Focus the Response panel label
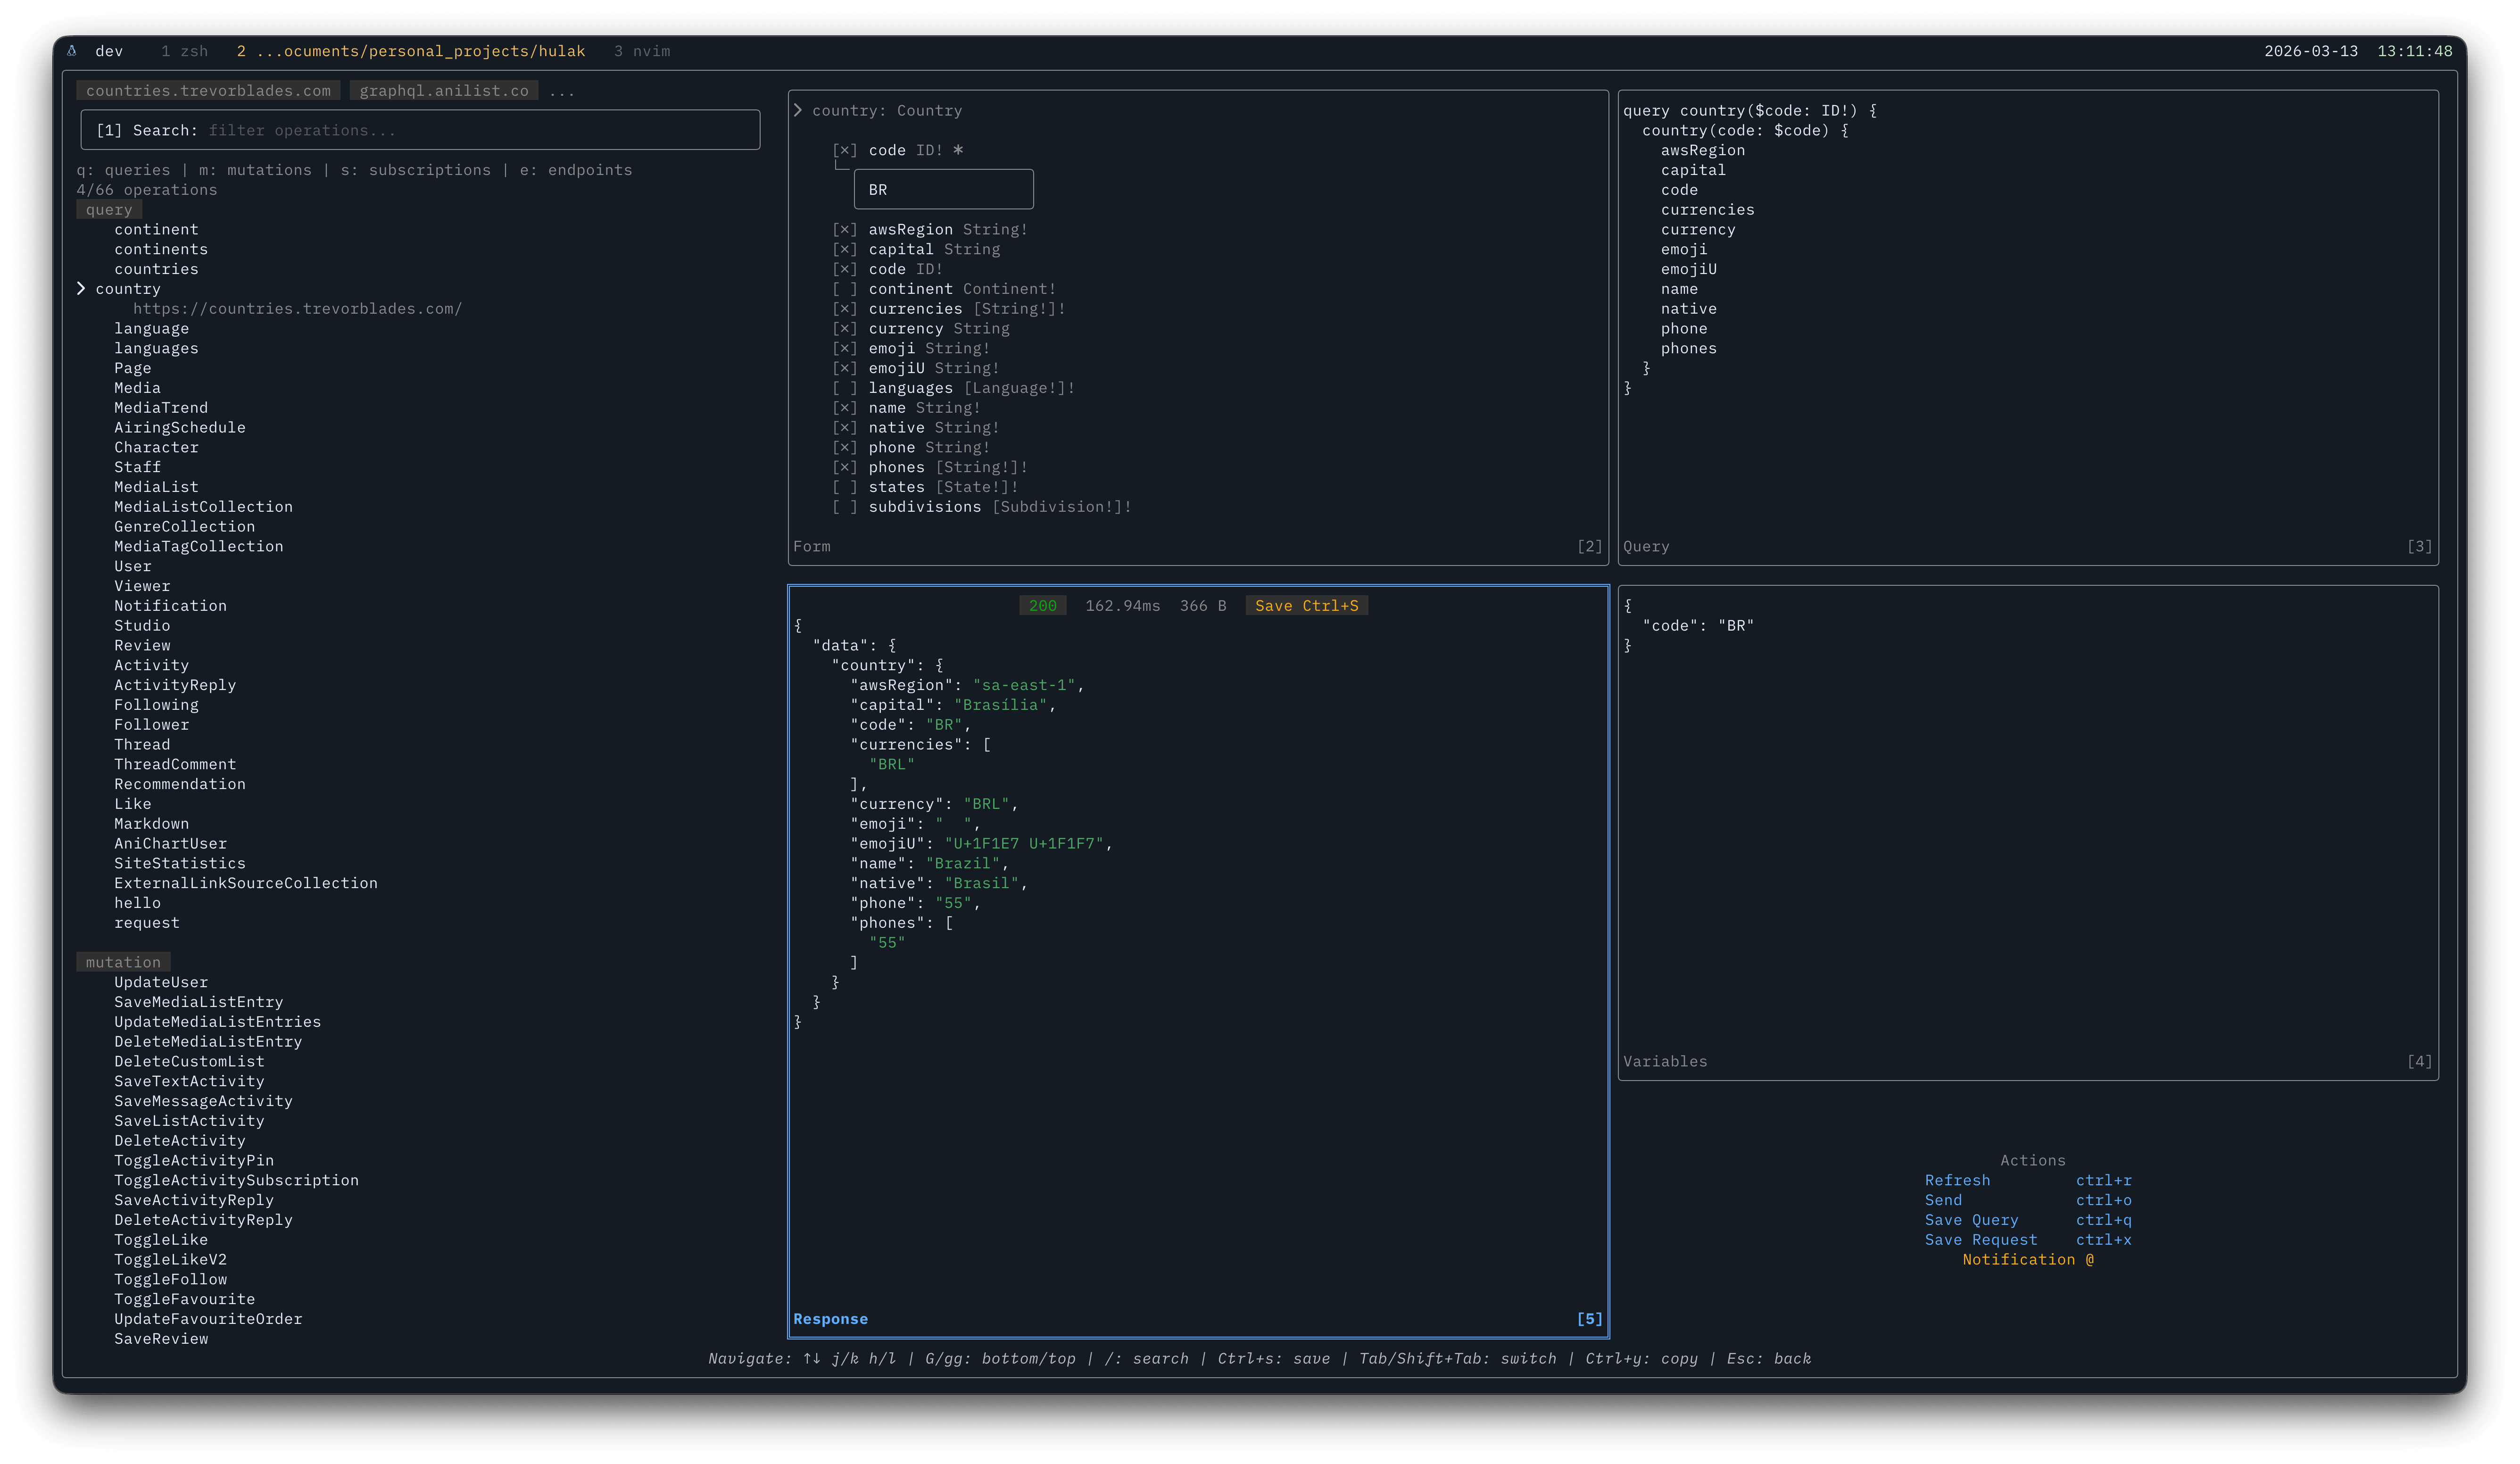Screen dimensions: 2520x1464 click(830, 1319)
